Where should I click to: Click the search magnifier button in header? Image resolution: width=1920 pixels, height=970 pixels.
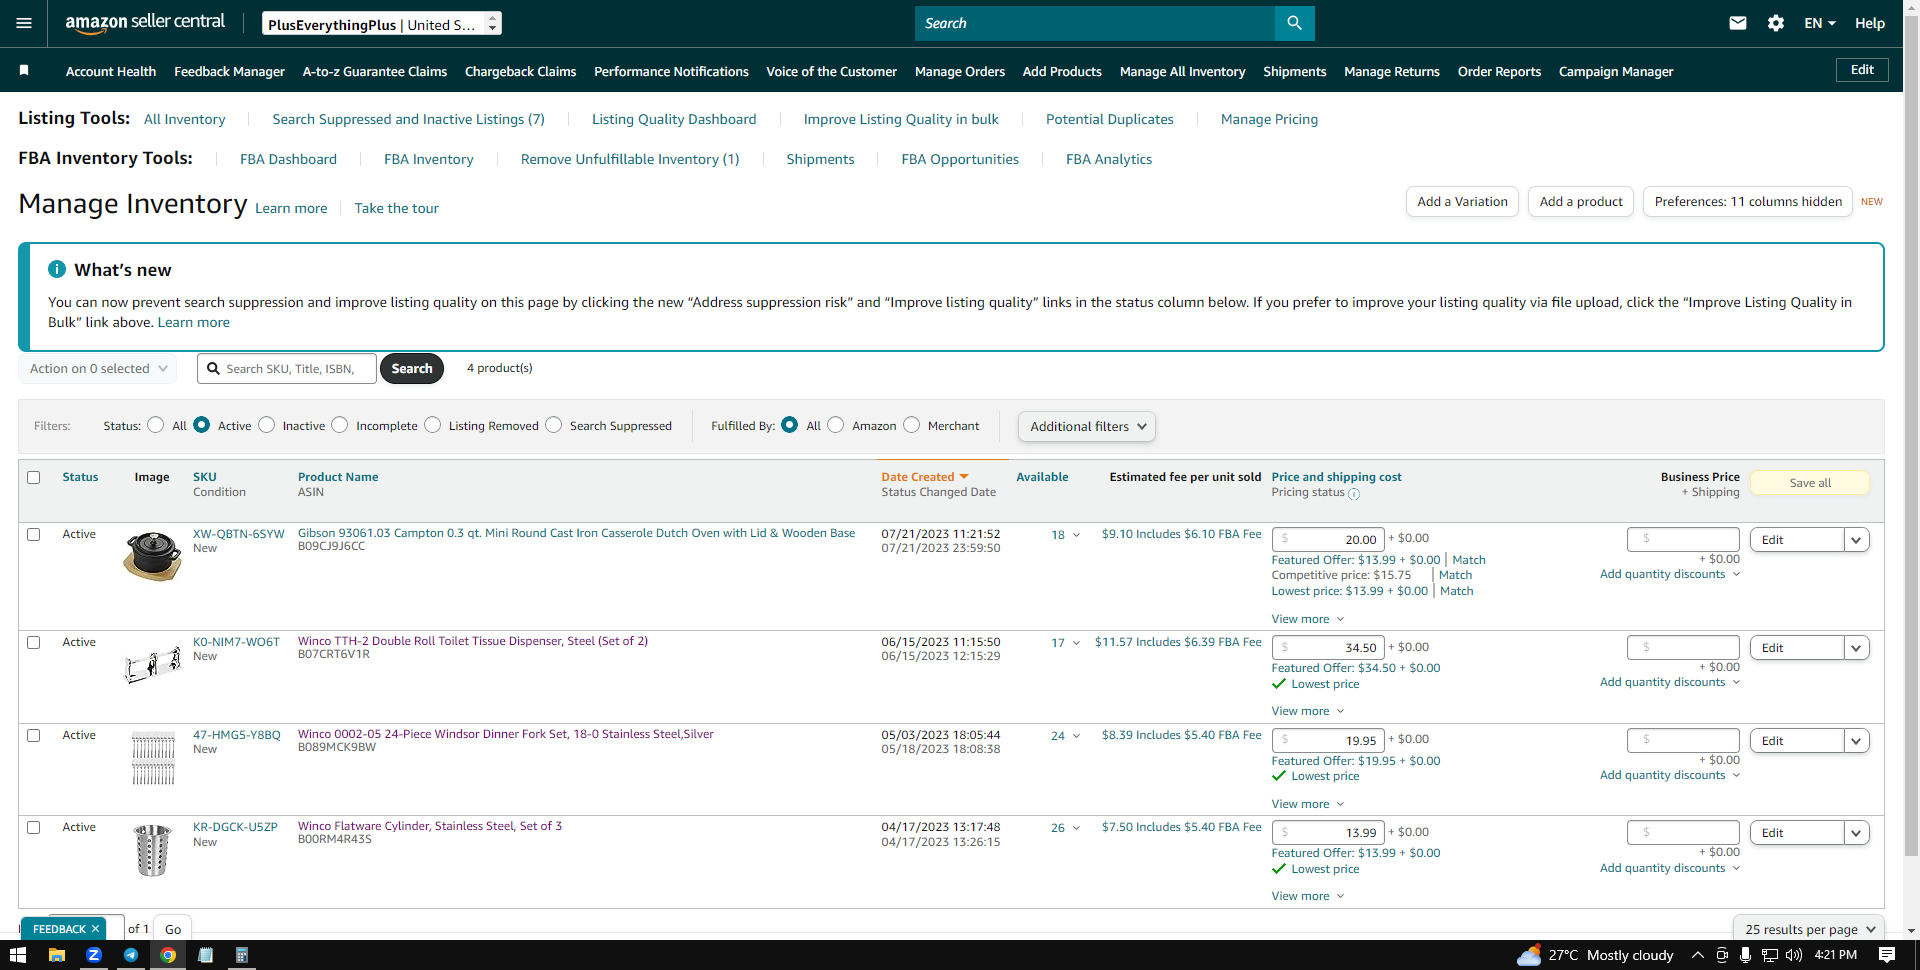(x=1294, y=23)
